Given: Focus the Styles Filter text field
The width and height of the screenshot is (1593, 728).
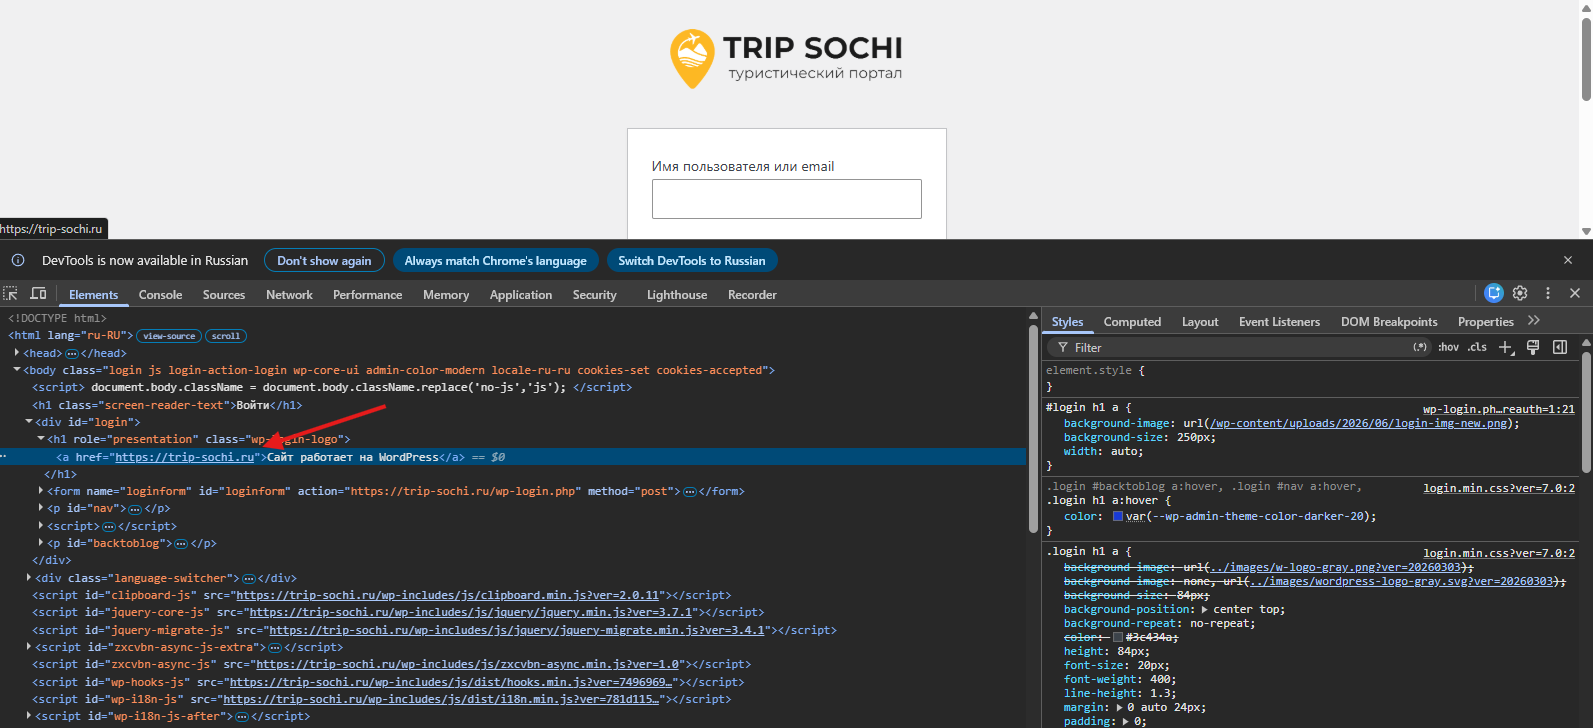Looking at the screenshot, I should 1240,347.
